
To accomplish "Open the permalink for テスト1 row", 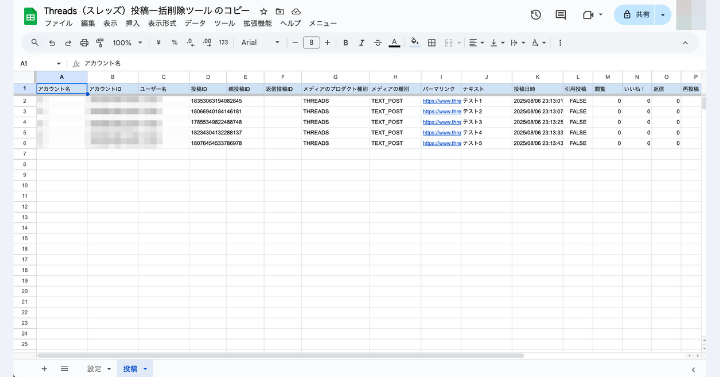I will click(442, 101).
